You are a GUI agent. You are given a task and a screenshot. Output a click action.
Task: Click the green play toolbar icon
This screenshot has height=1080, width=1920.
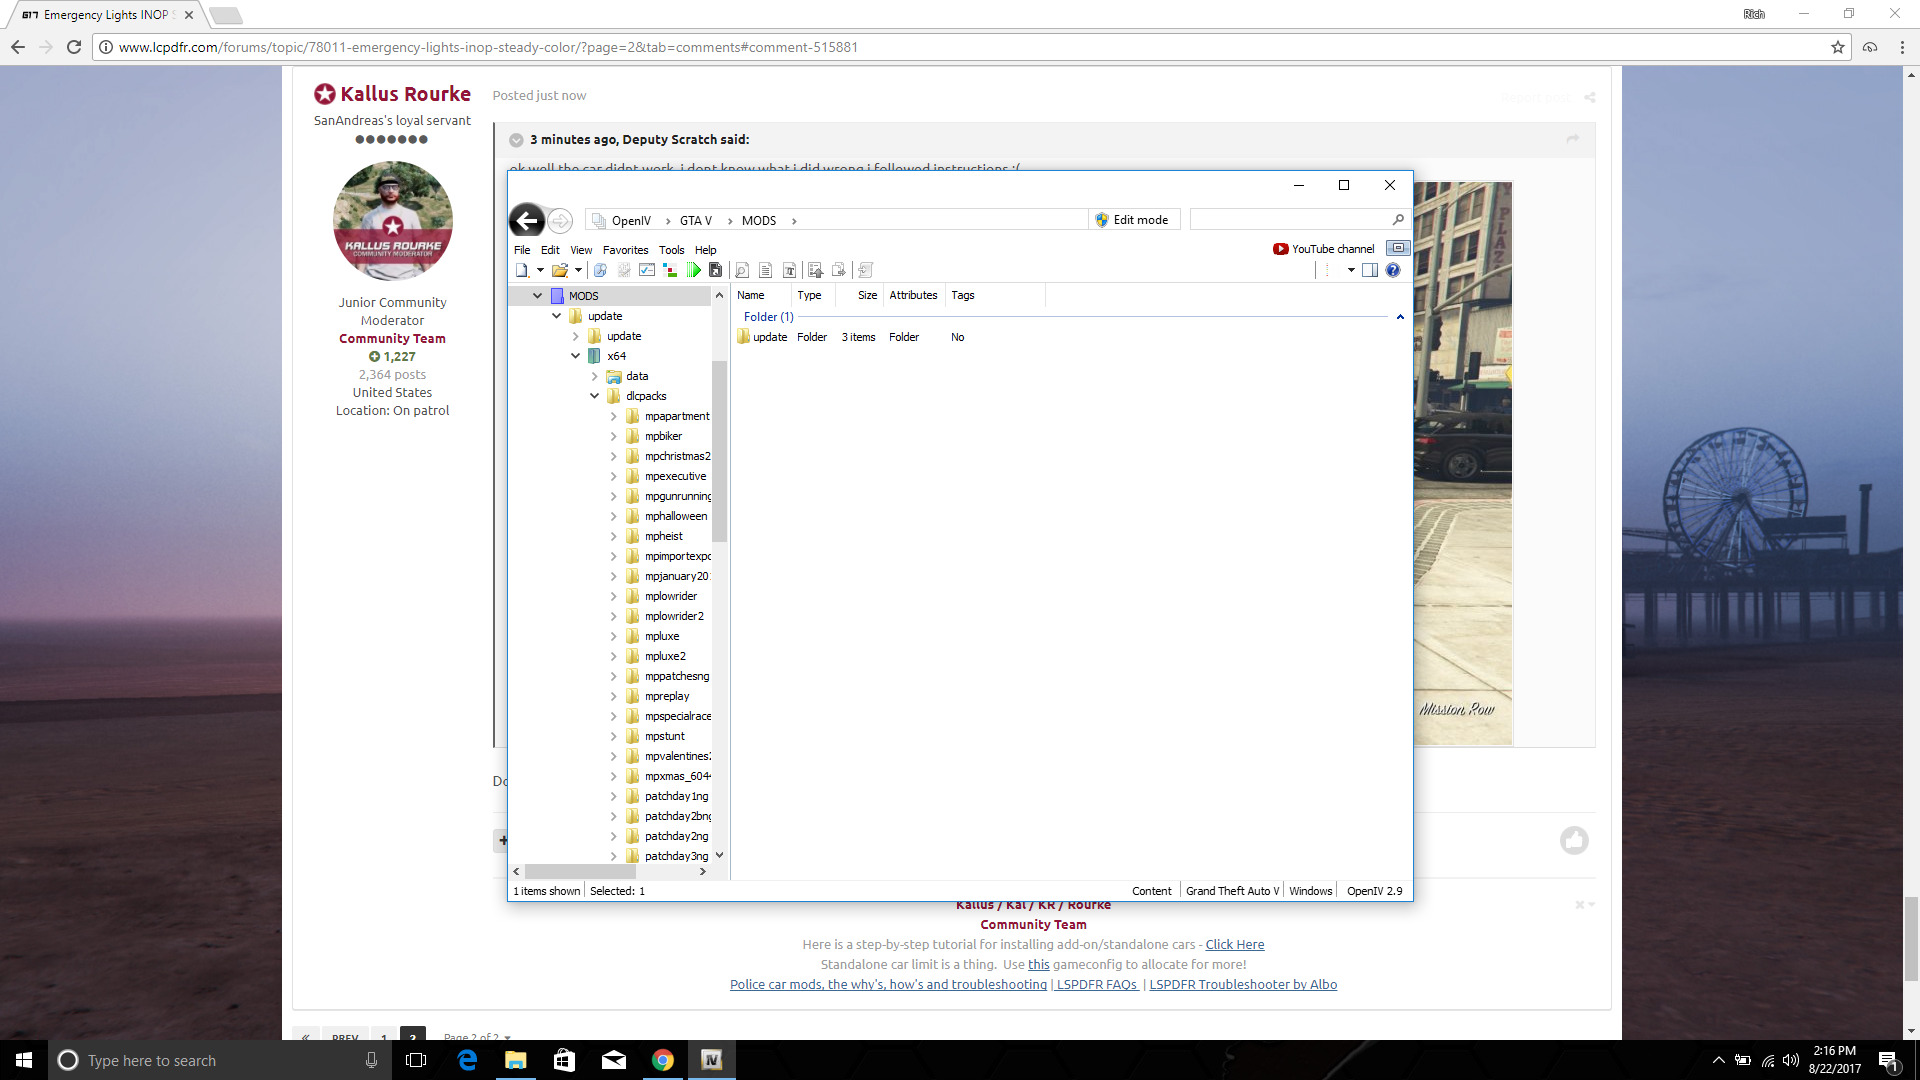pos(694,270)
